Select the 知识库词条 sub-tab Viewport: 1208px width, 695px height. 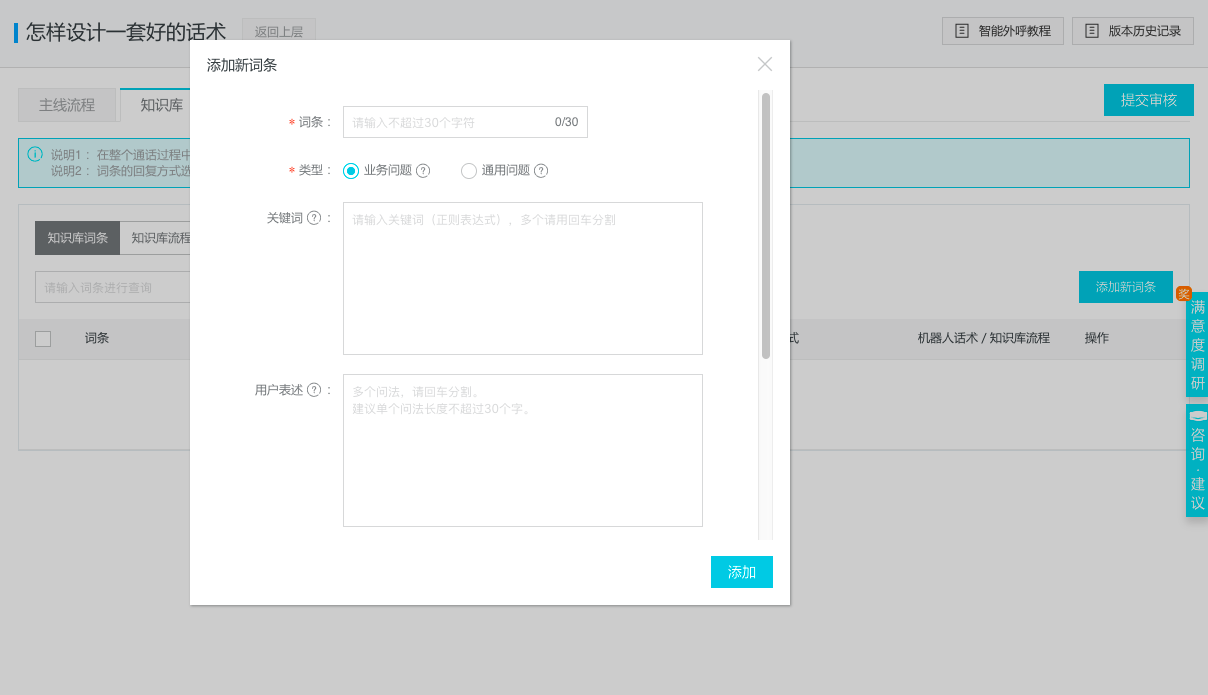[x=78, y=238]
